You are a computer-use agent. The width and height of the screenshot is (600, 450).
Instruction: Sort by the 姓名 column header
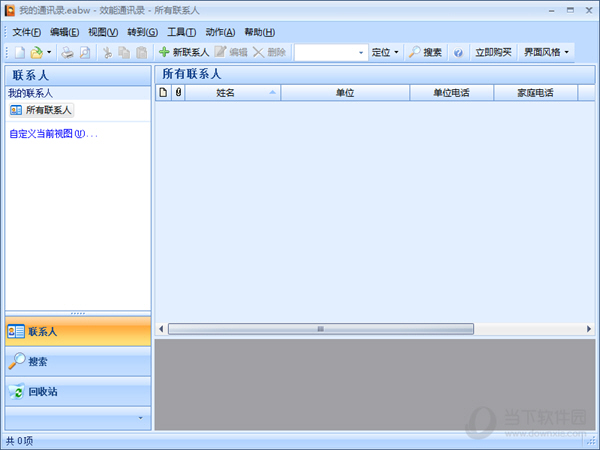tap(233, 93)
